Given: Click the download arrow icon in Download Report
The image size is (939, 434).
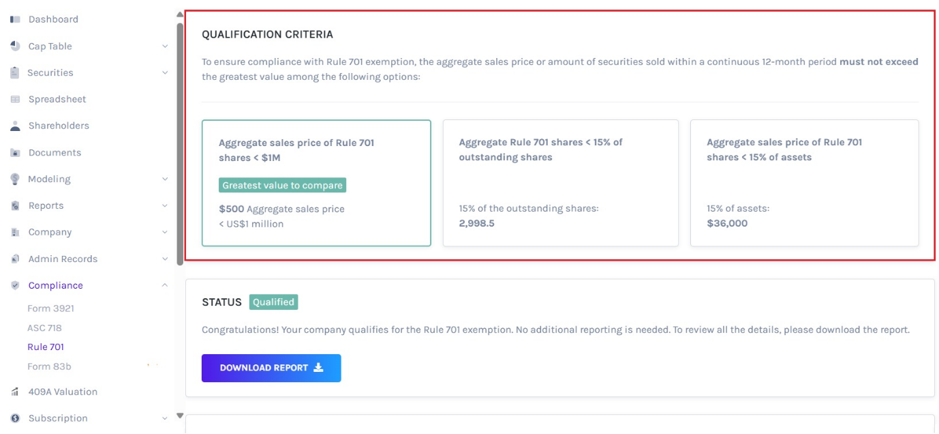Looking at the screenshot, I should pos(319,368).
